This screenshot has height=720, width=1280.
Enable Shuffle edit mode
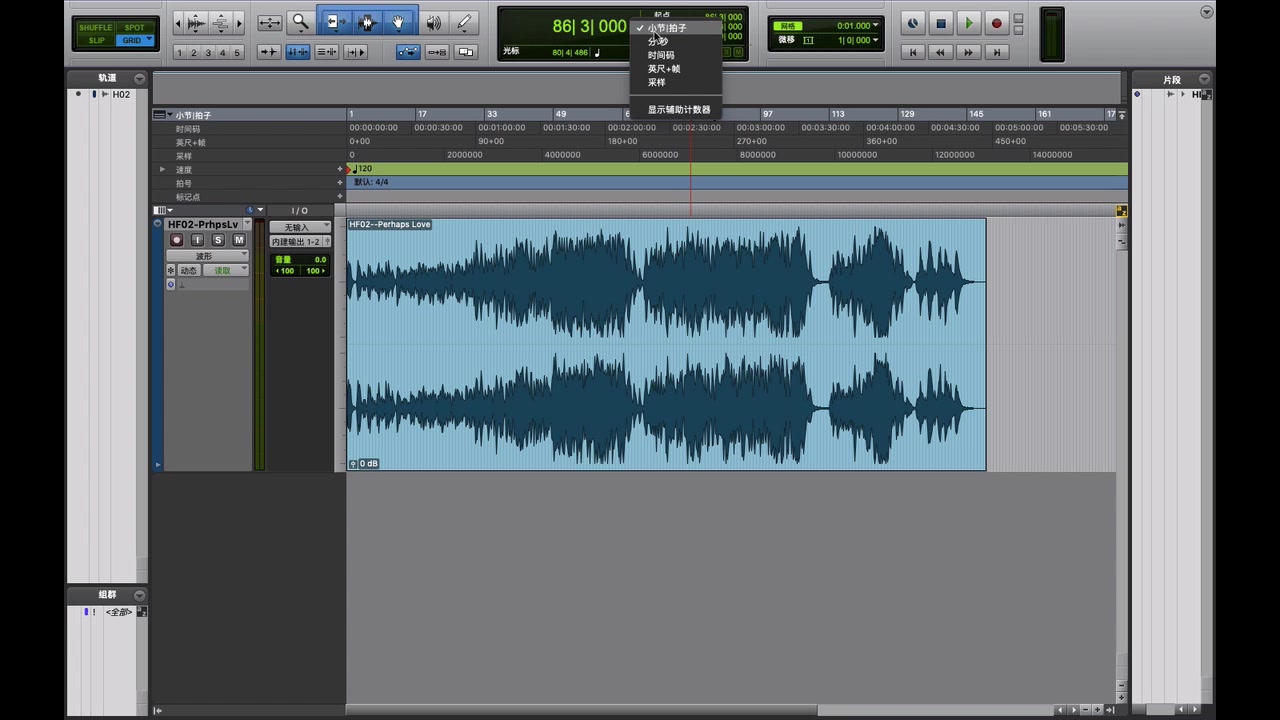(96, 28)
